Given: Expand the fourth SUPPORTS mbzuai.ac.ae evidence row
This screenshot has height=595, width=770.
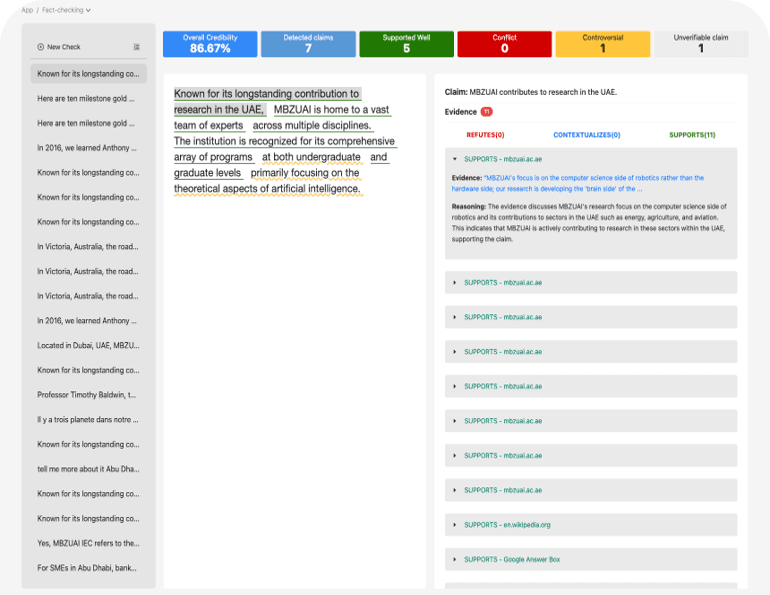Looking at the screenshot, I should pyautogui.click(x=591, y=352).
